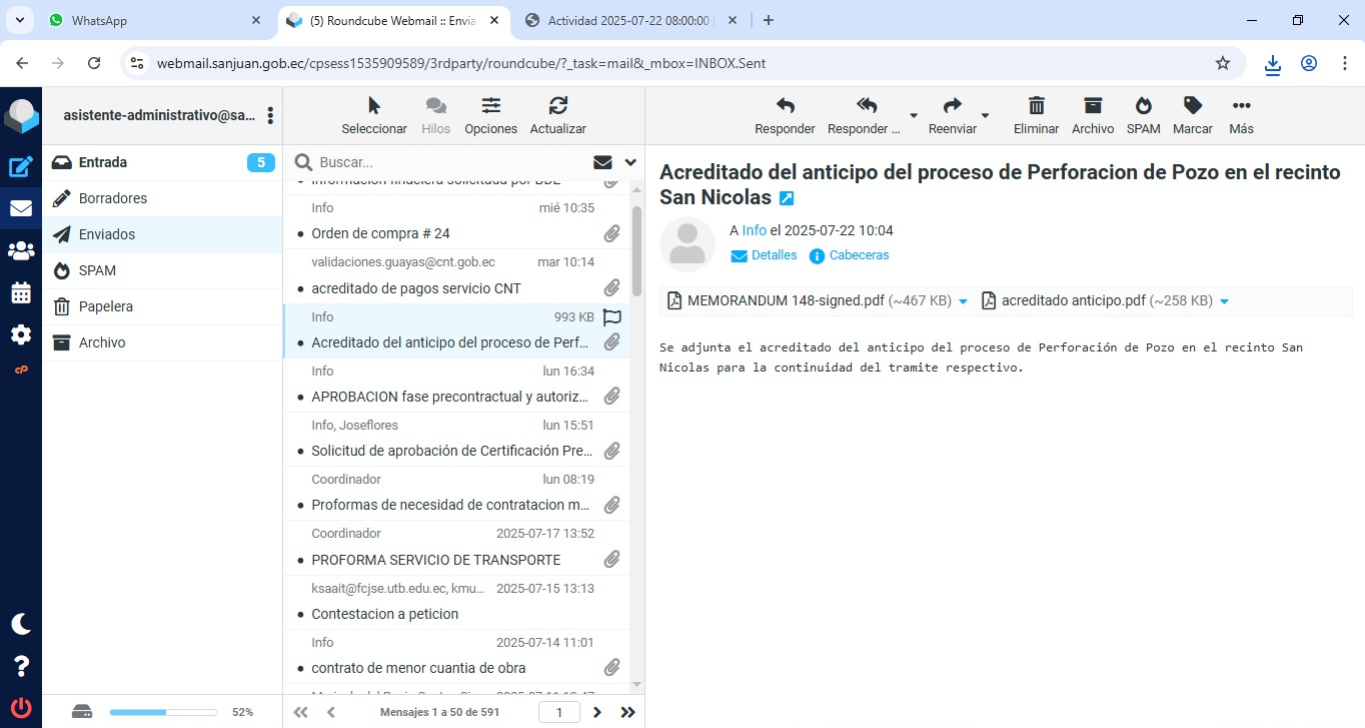Open the contacts icon in left sidebar
This screenshot has height=728, width=1365.
point(21,251)
